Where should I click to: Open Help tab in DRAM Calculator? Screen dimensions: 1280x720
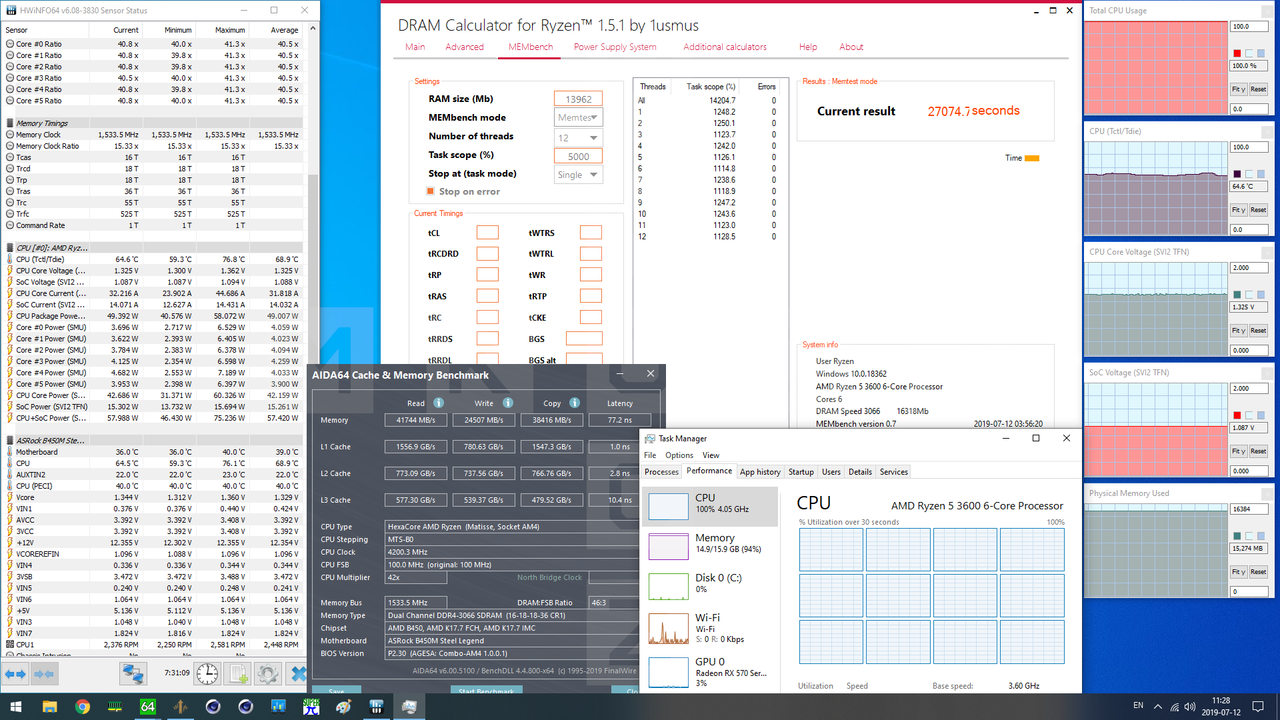[808, 47]
